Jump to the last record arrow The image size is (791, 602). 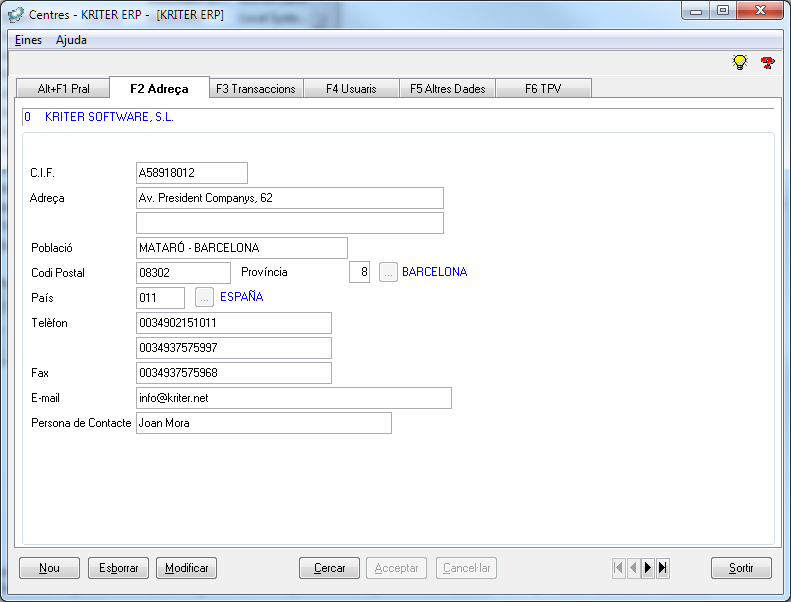[662, 568]
